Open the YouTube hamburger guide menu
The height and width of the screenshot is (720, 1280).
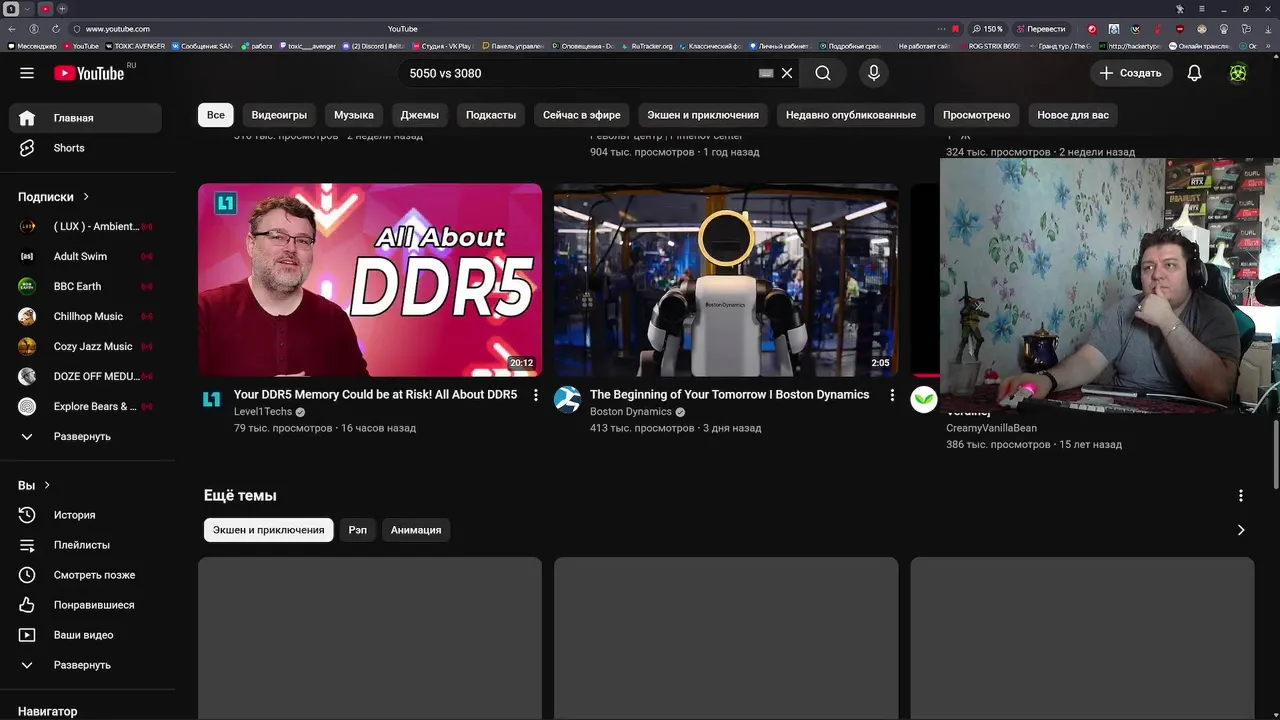(27, 73)
